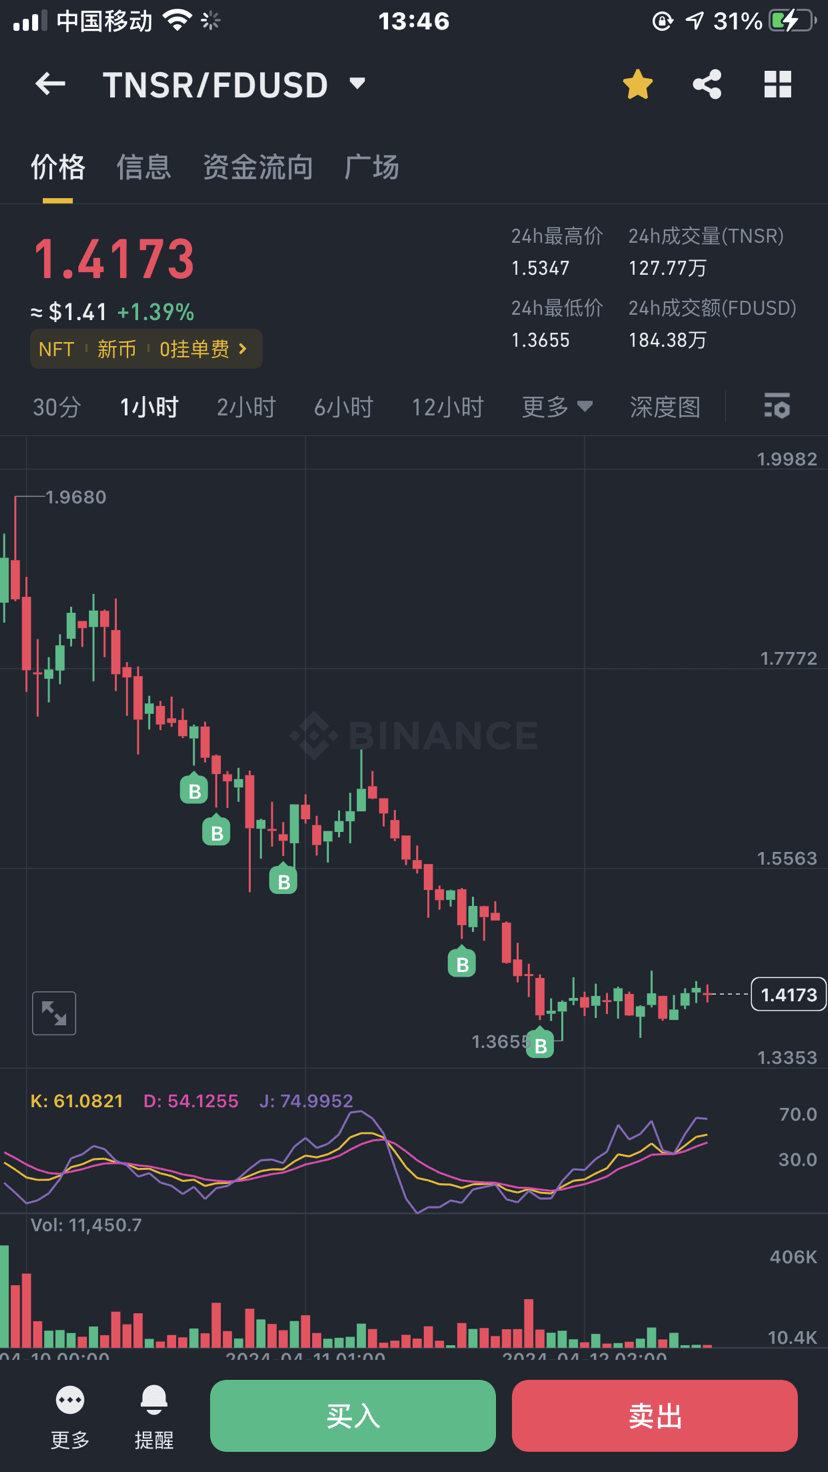Screen dimensions: 828x1472
Task: Switch to the 信息 tab
Action: (144, 167)
